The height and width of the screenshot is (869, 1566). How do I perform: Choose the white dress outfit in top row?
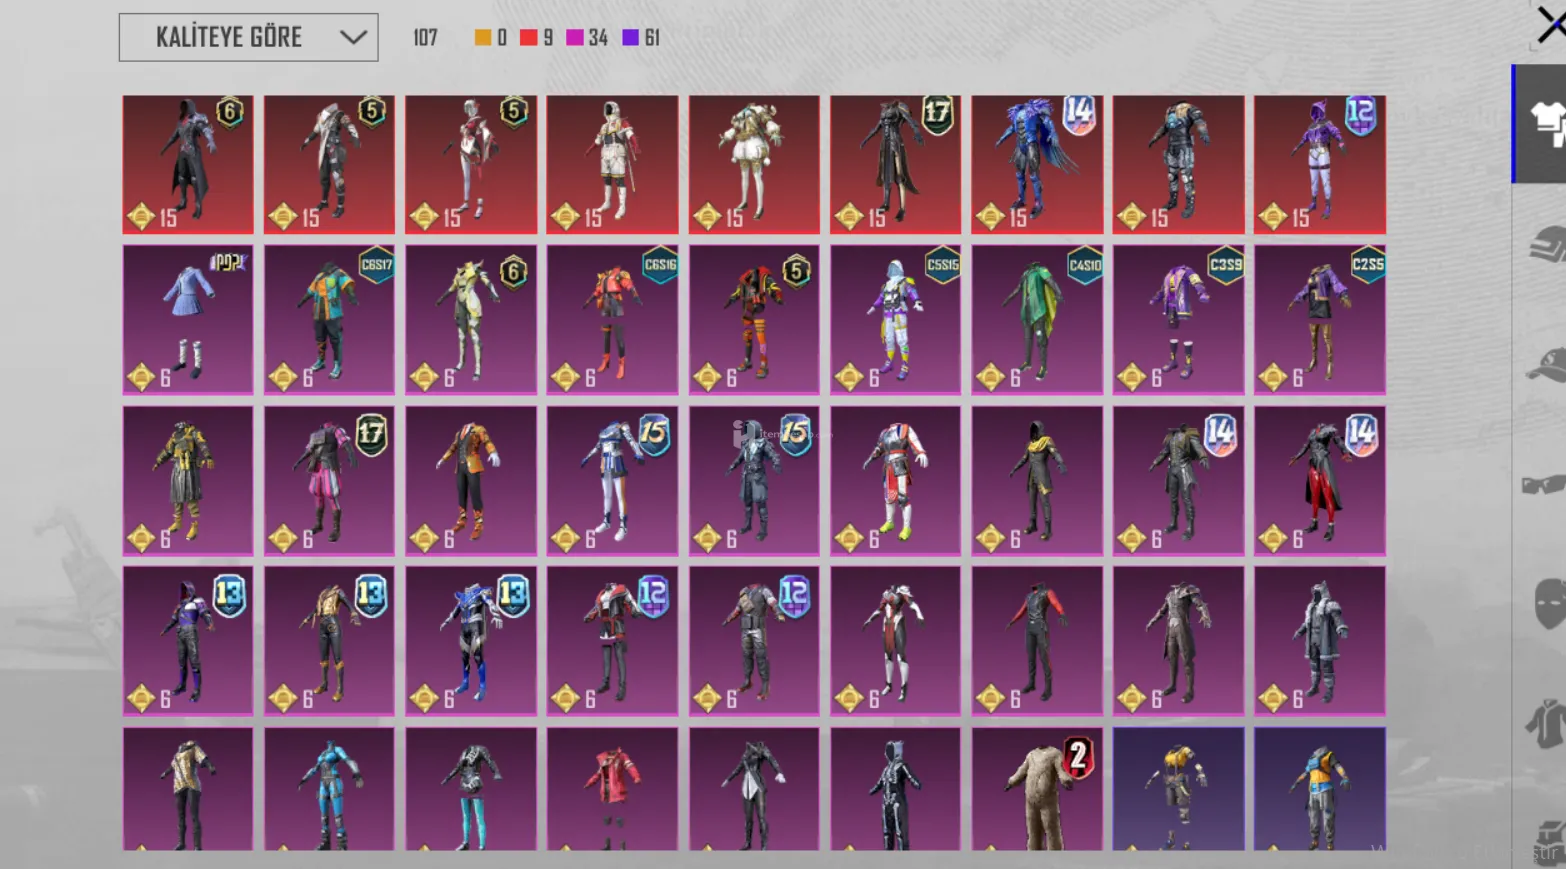(753, 165)
